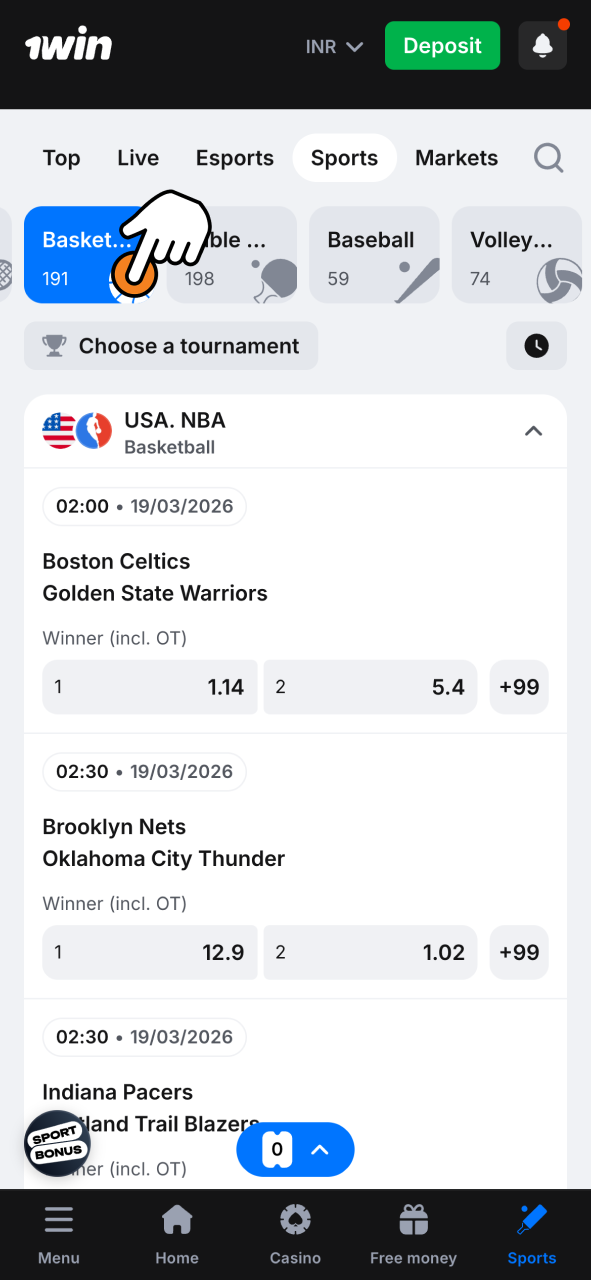Switch to the Live tab

click(x=137, y=157)
